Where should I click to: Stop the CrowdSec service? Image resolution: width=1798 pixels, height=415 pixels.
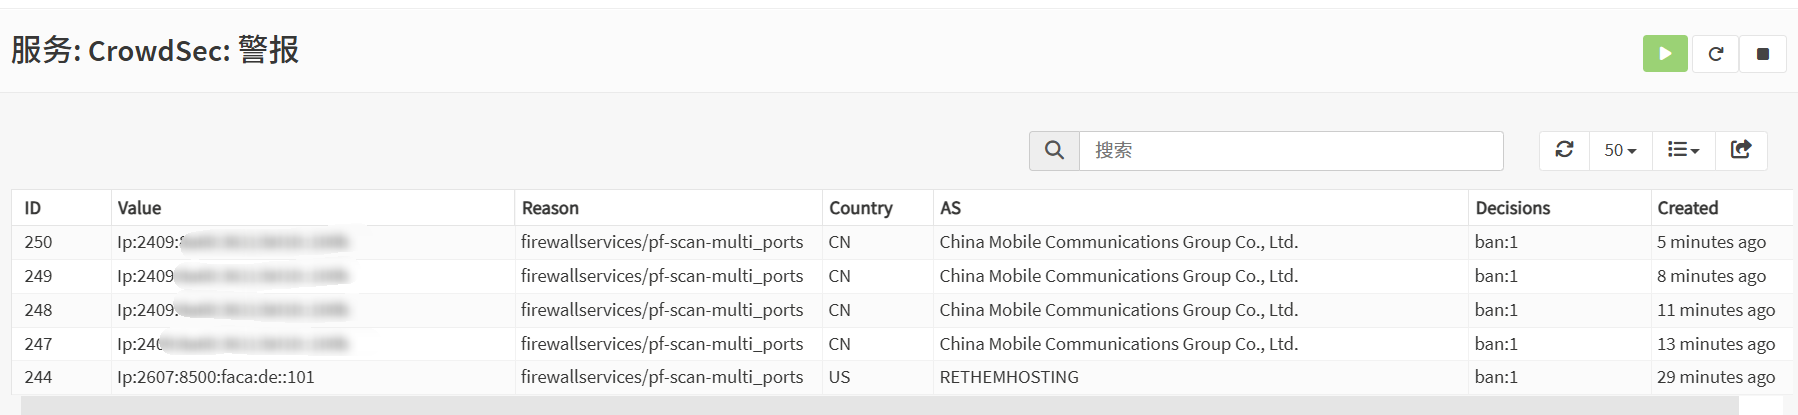coord(1763,54)
